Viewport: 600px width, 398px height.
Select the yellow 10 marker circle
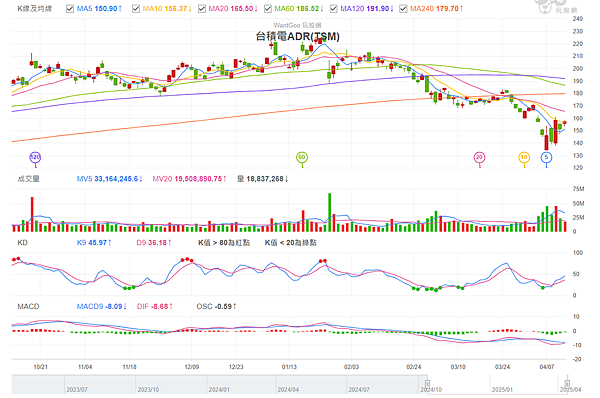point(524,157)
